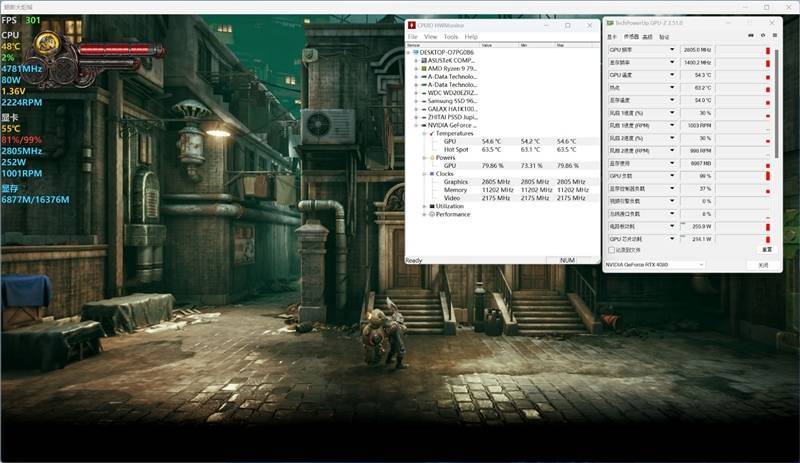Screen dimensions: 800x463
Task: Switch to the 传感器 sensors tab in GPU-Z
Action: 631,37
